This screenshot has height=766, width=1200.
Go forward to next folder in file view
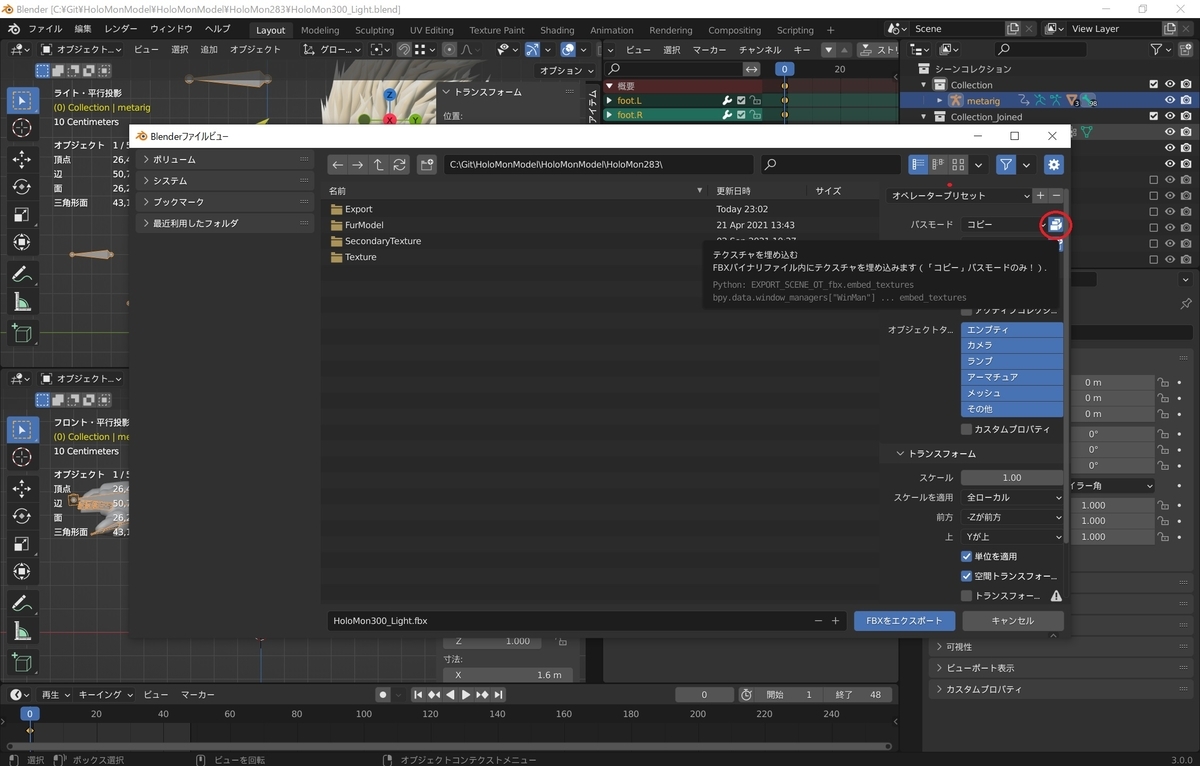(x=357, y=165)
